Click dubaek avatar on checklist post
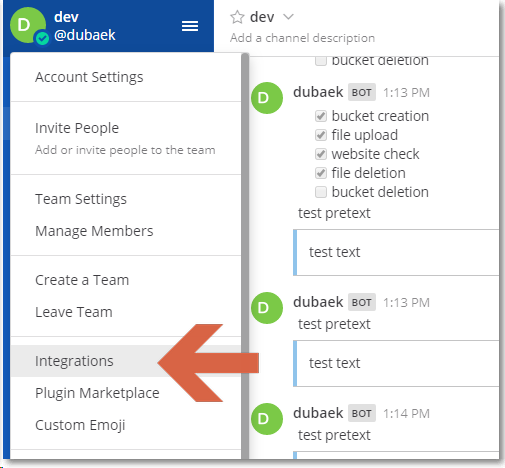 [x=267, y=98]
